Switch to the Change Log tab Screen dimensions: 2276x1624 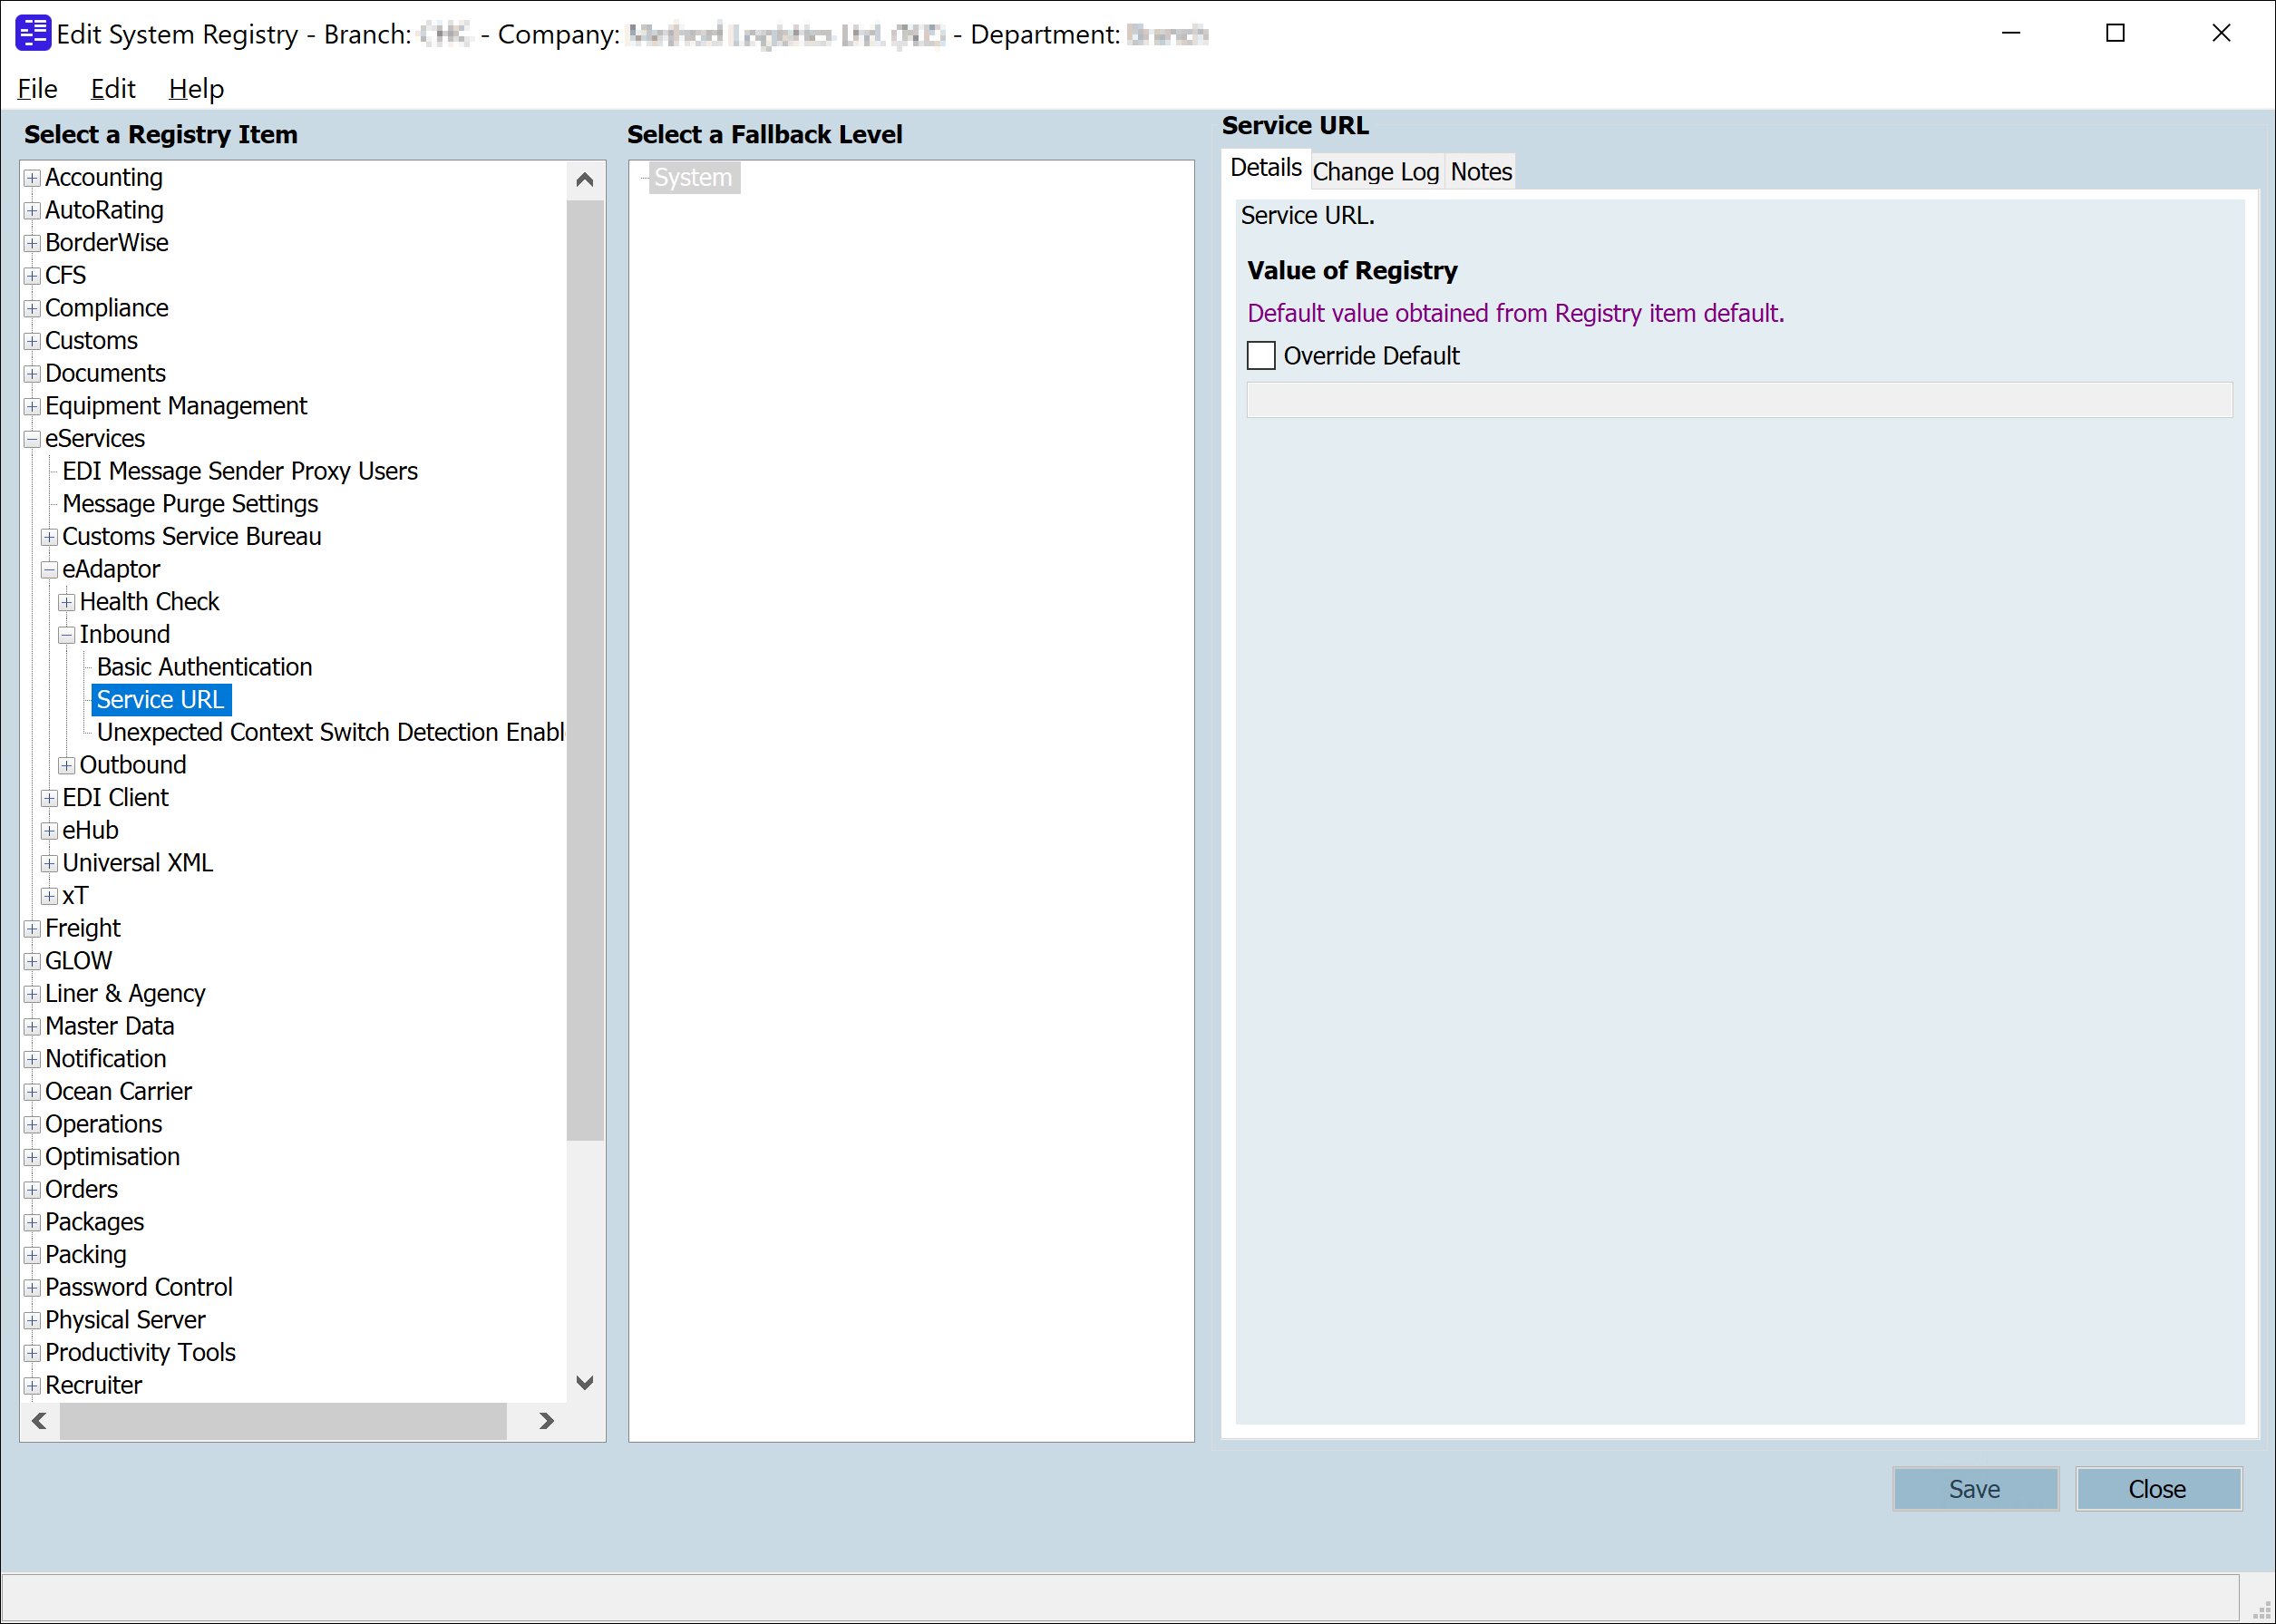pos(1375,172)
